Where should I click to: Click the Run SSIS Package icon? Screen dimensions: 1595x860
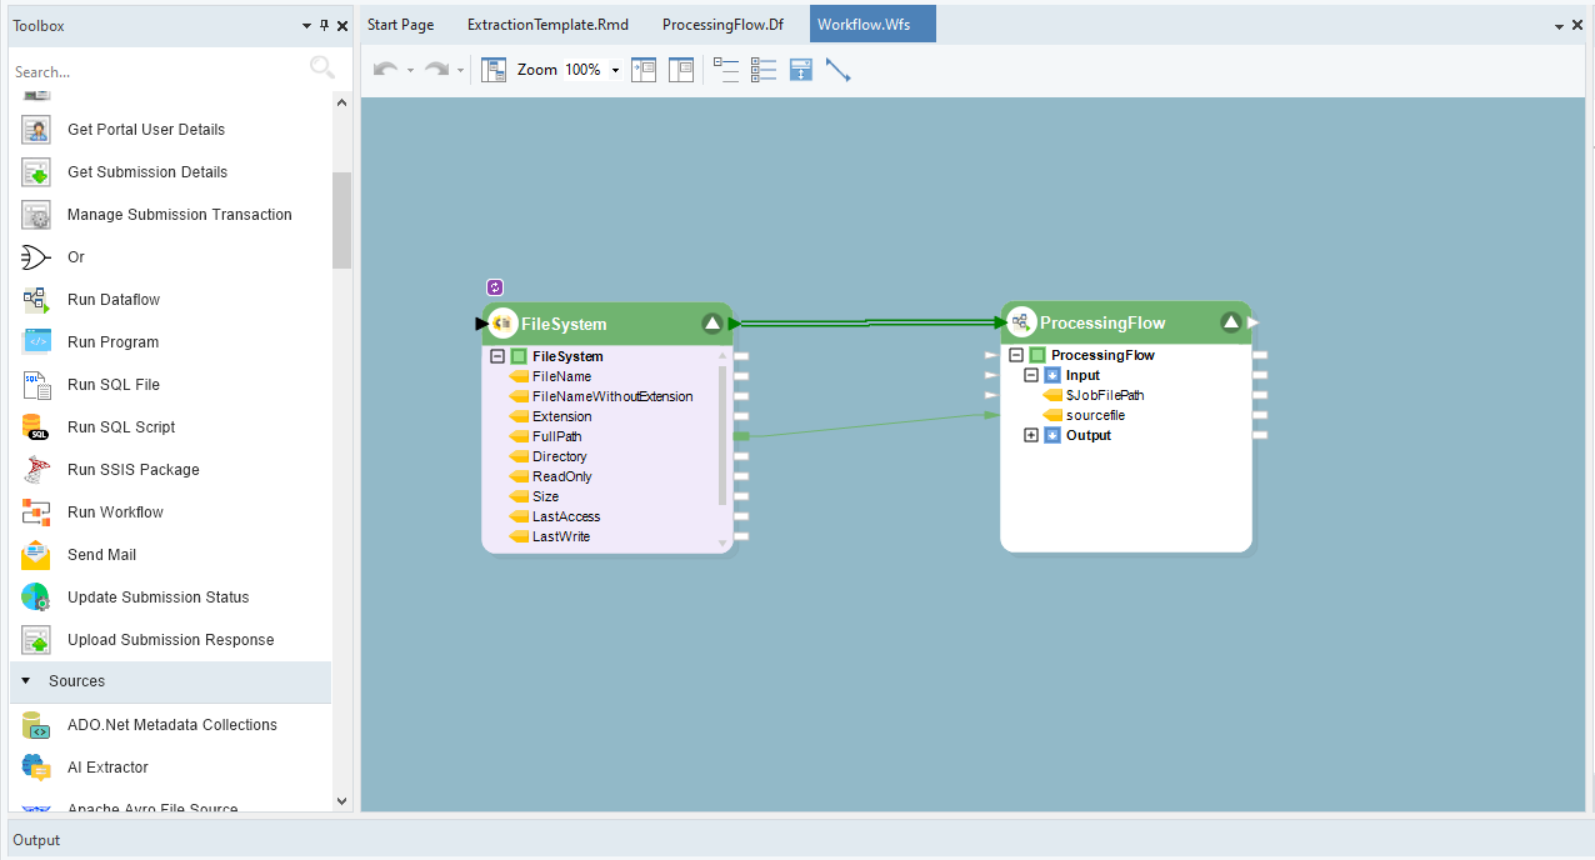tap(36, 470)
